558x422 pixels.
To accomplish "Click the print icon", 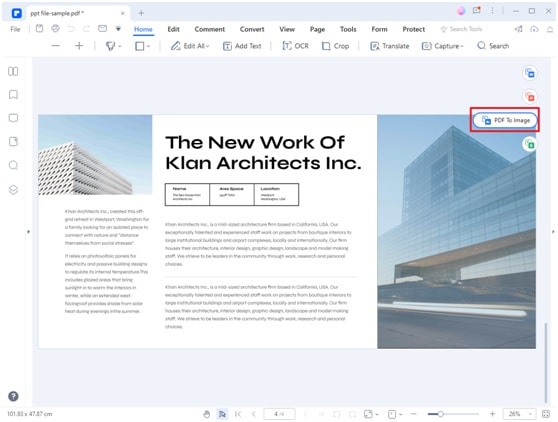I will tap(55, 28).
